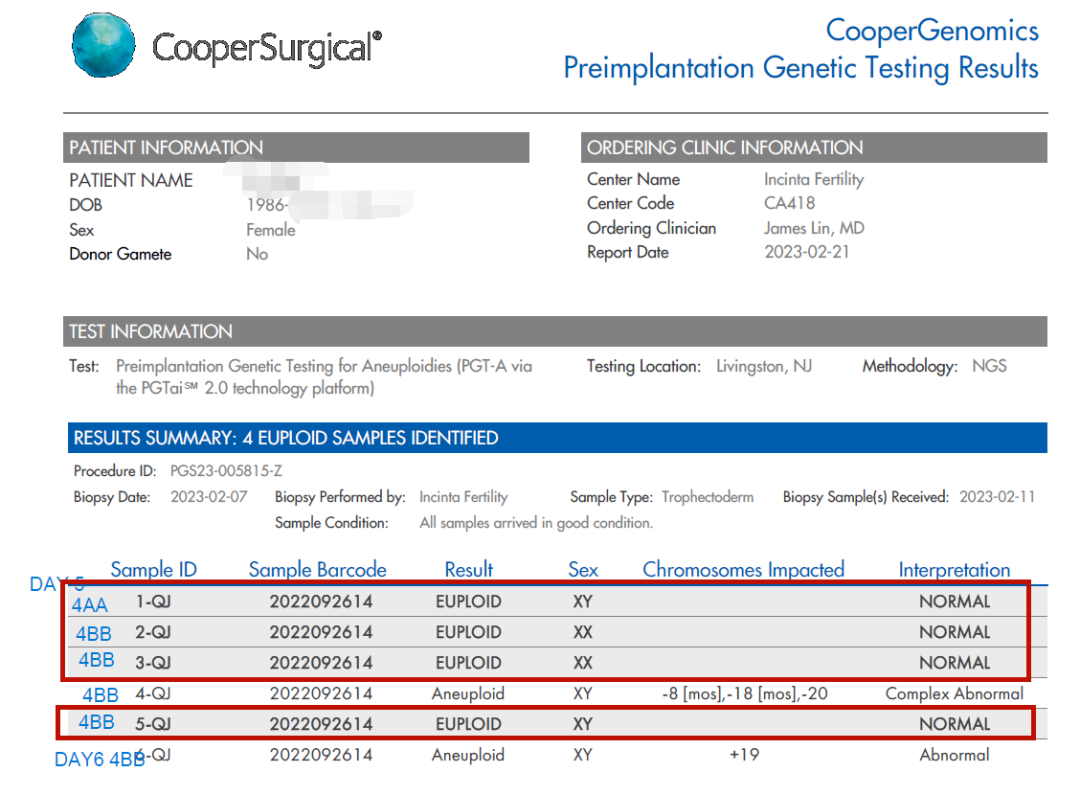The height and width of the screenshot is (795, 1080).
Task: Select the Result column header
Action: pos(469,570)
